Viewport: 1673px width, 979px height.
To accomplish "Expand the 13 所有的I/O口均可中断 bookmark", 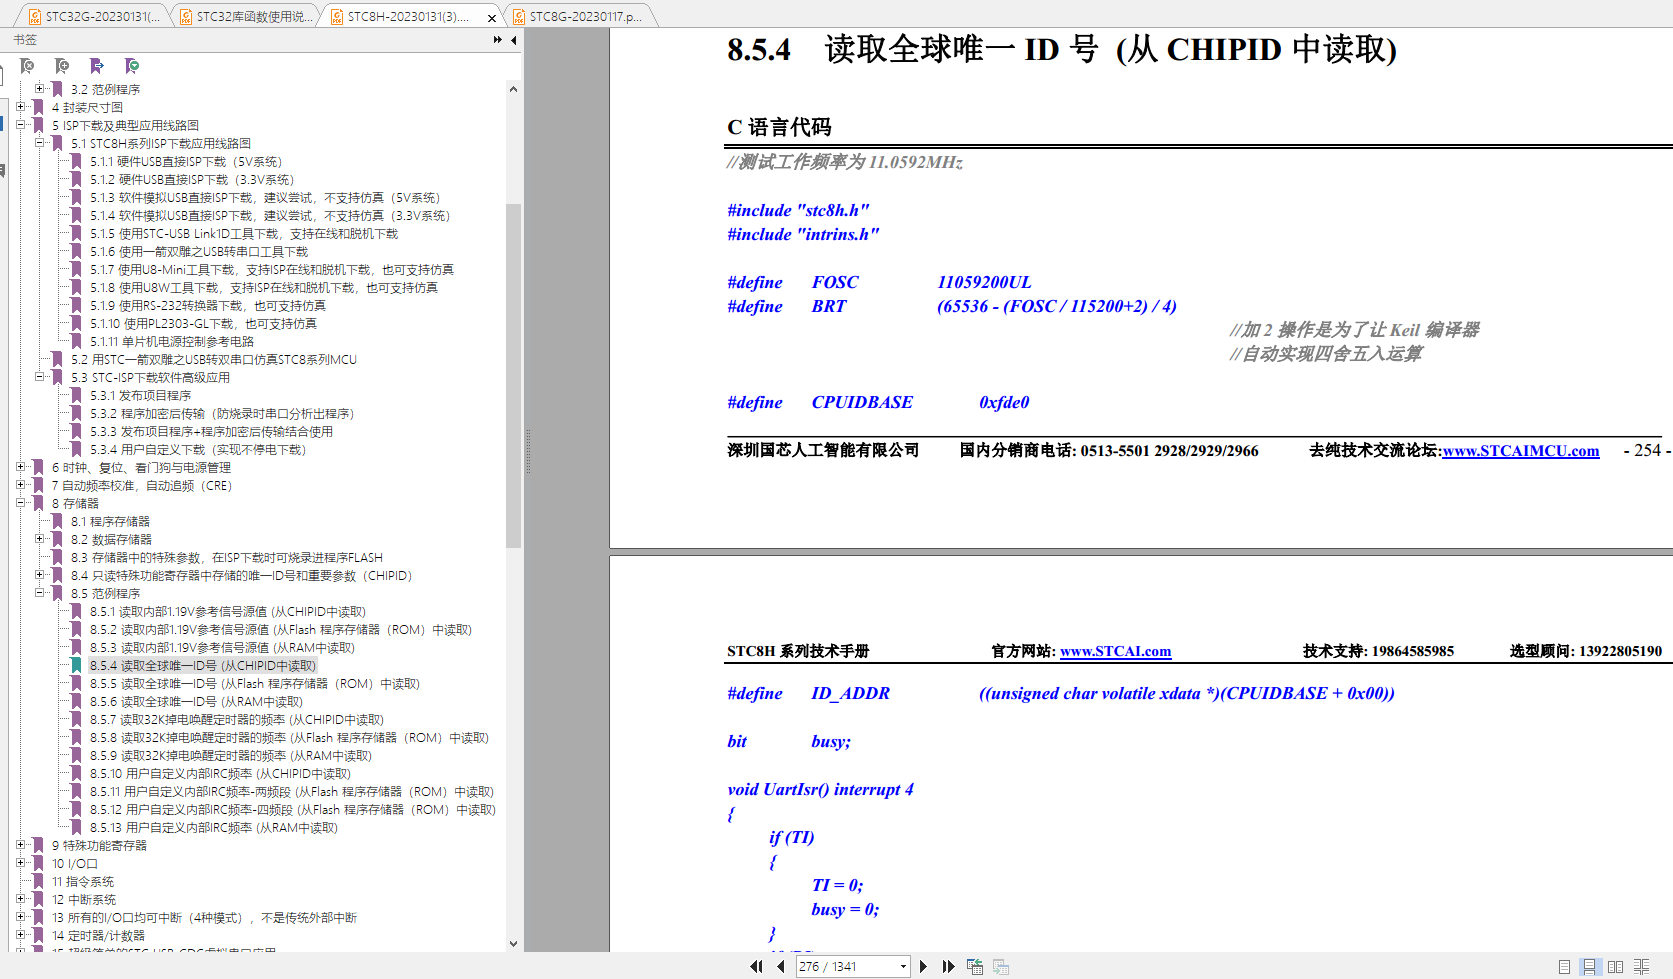I will pos(20,916).
